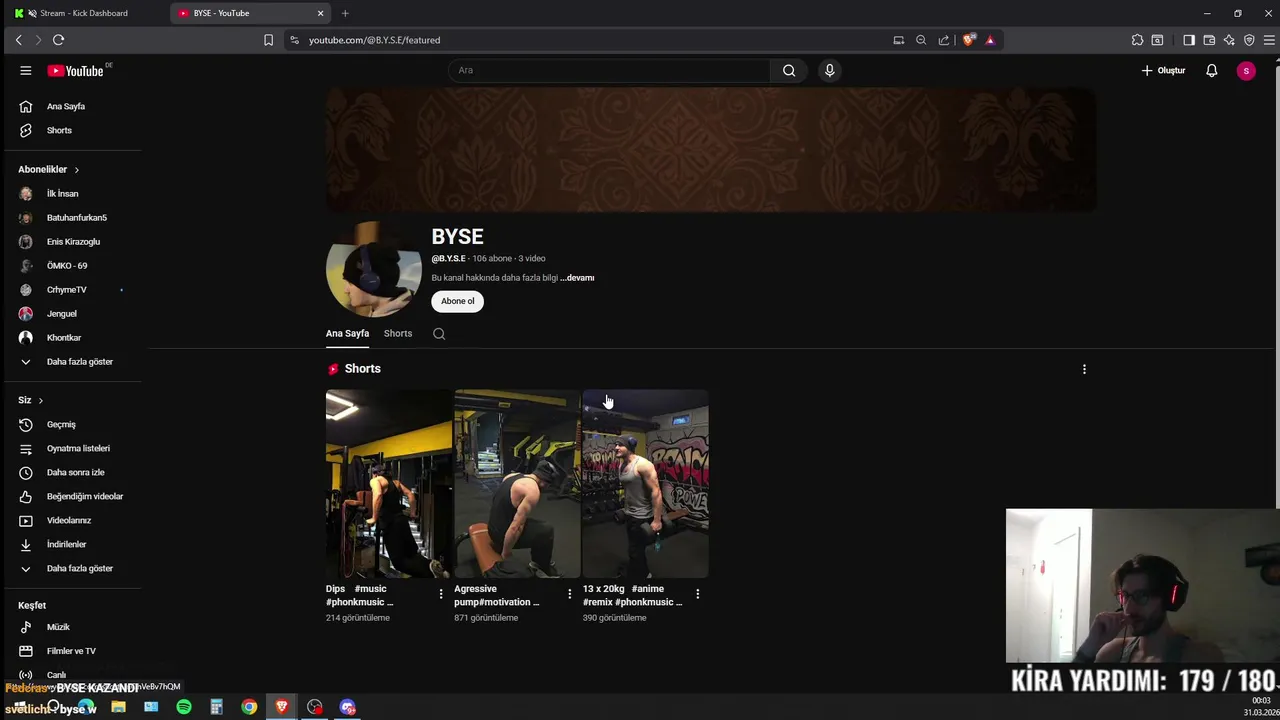This screenshot has width=1280, height=720.
Task: Switch to the Stream - Kick Dashboard tab
Action: 85,13
